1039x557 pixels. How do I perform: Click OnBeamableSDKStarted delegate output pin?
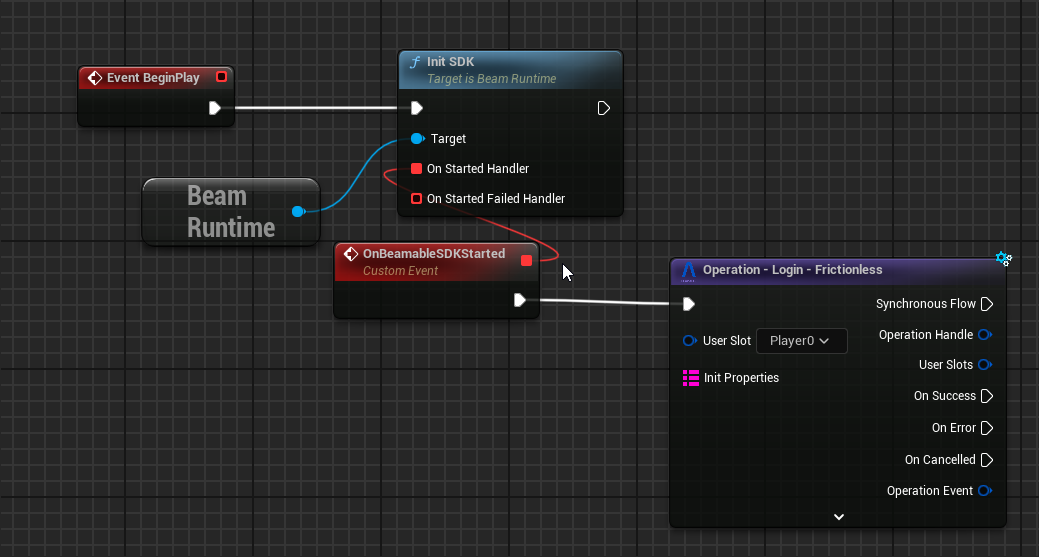pos(527,261)
